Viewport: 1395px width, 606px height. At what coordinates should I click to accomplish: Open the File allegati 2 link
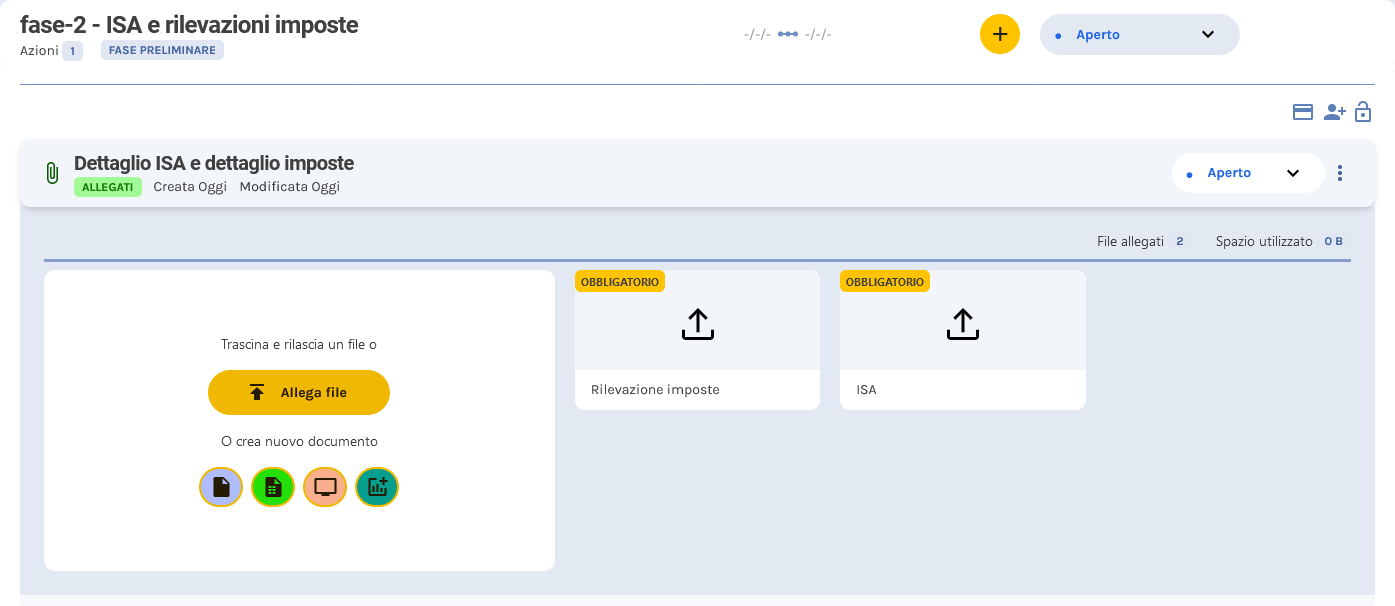1142,240
